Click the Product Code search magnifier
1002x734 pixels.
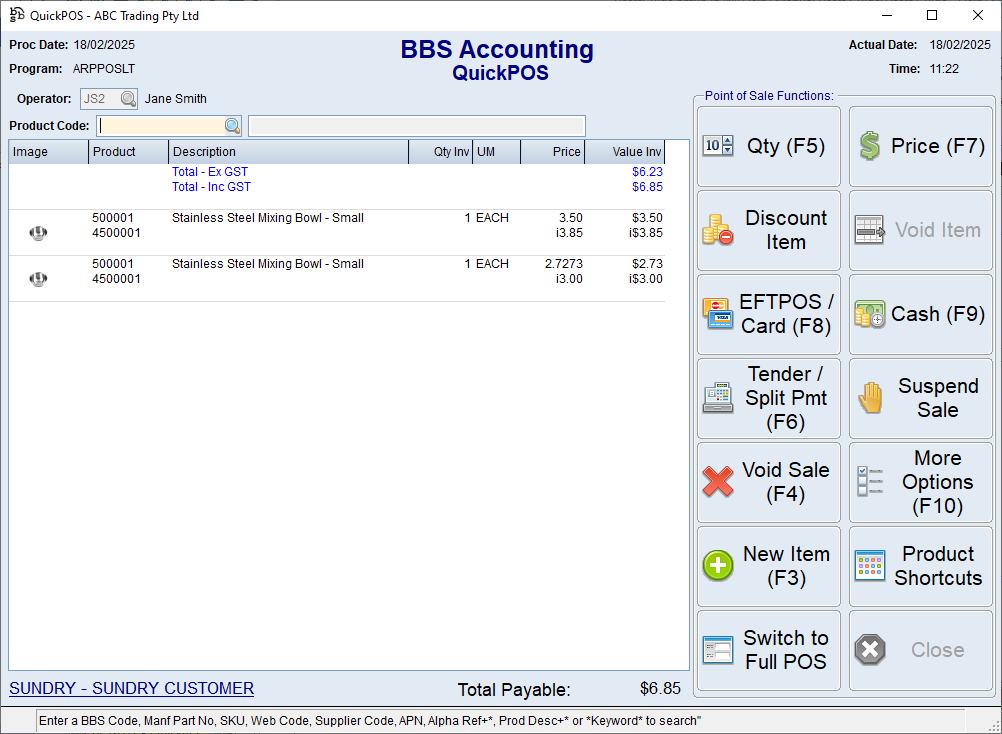coord(232,126)
